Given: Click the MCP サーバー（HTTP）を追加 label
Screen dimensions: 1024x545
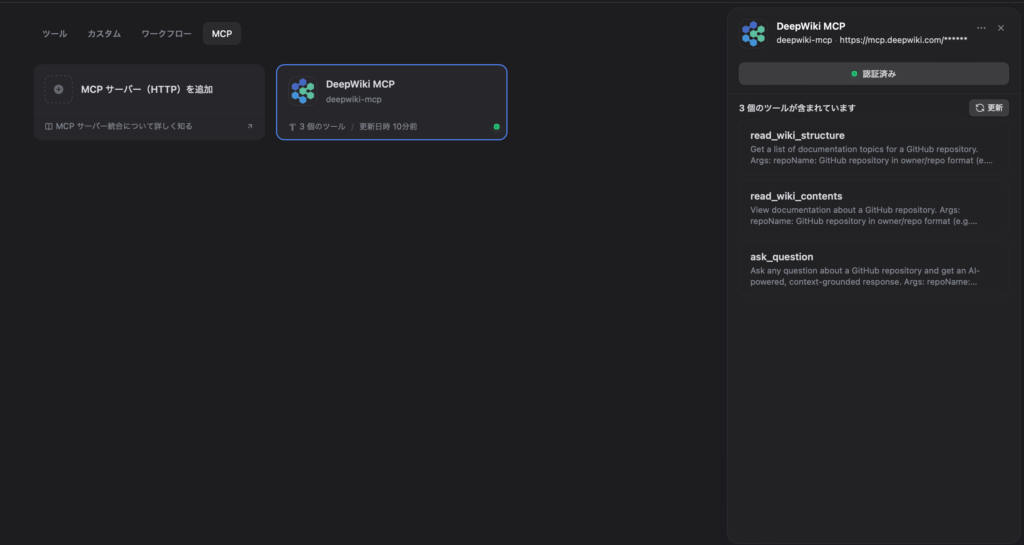Looking at the screenshot, I should point(147,89).
